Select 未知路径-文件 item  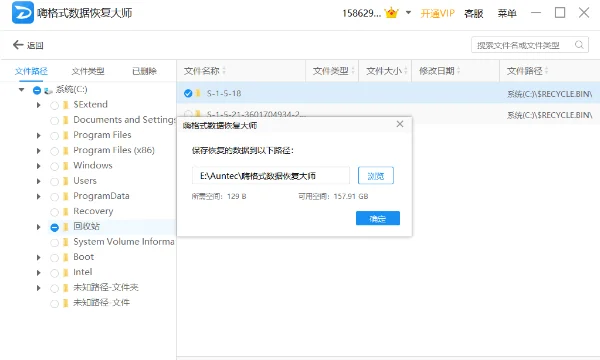[x=101, y=303]
